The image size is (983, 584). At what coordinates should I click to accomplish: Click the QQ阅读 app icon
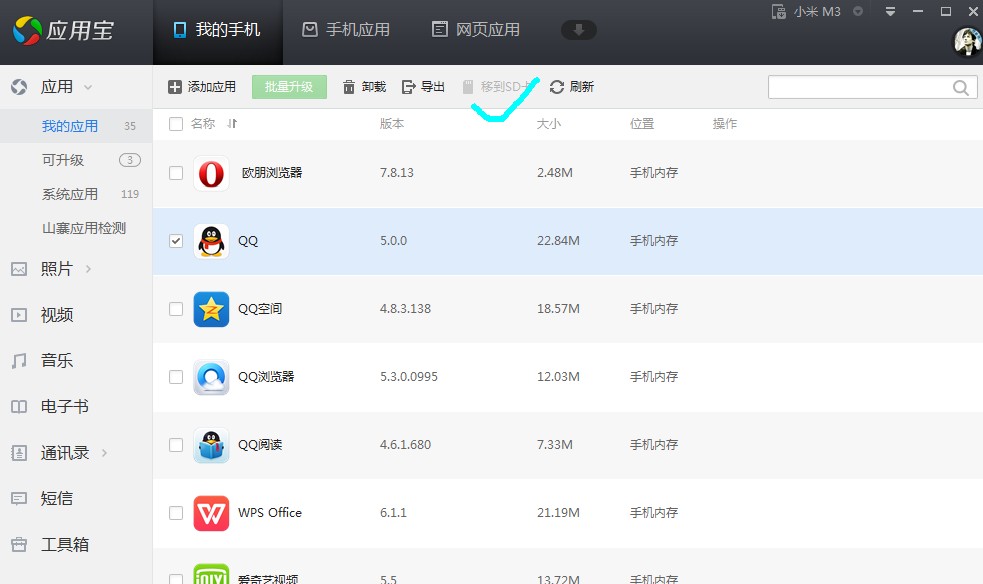point(211,445)
